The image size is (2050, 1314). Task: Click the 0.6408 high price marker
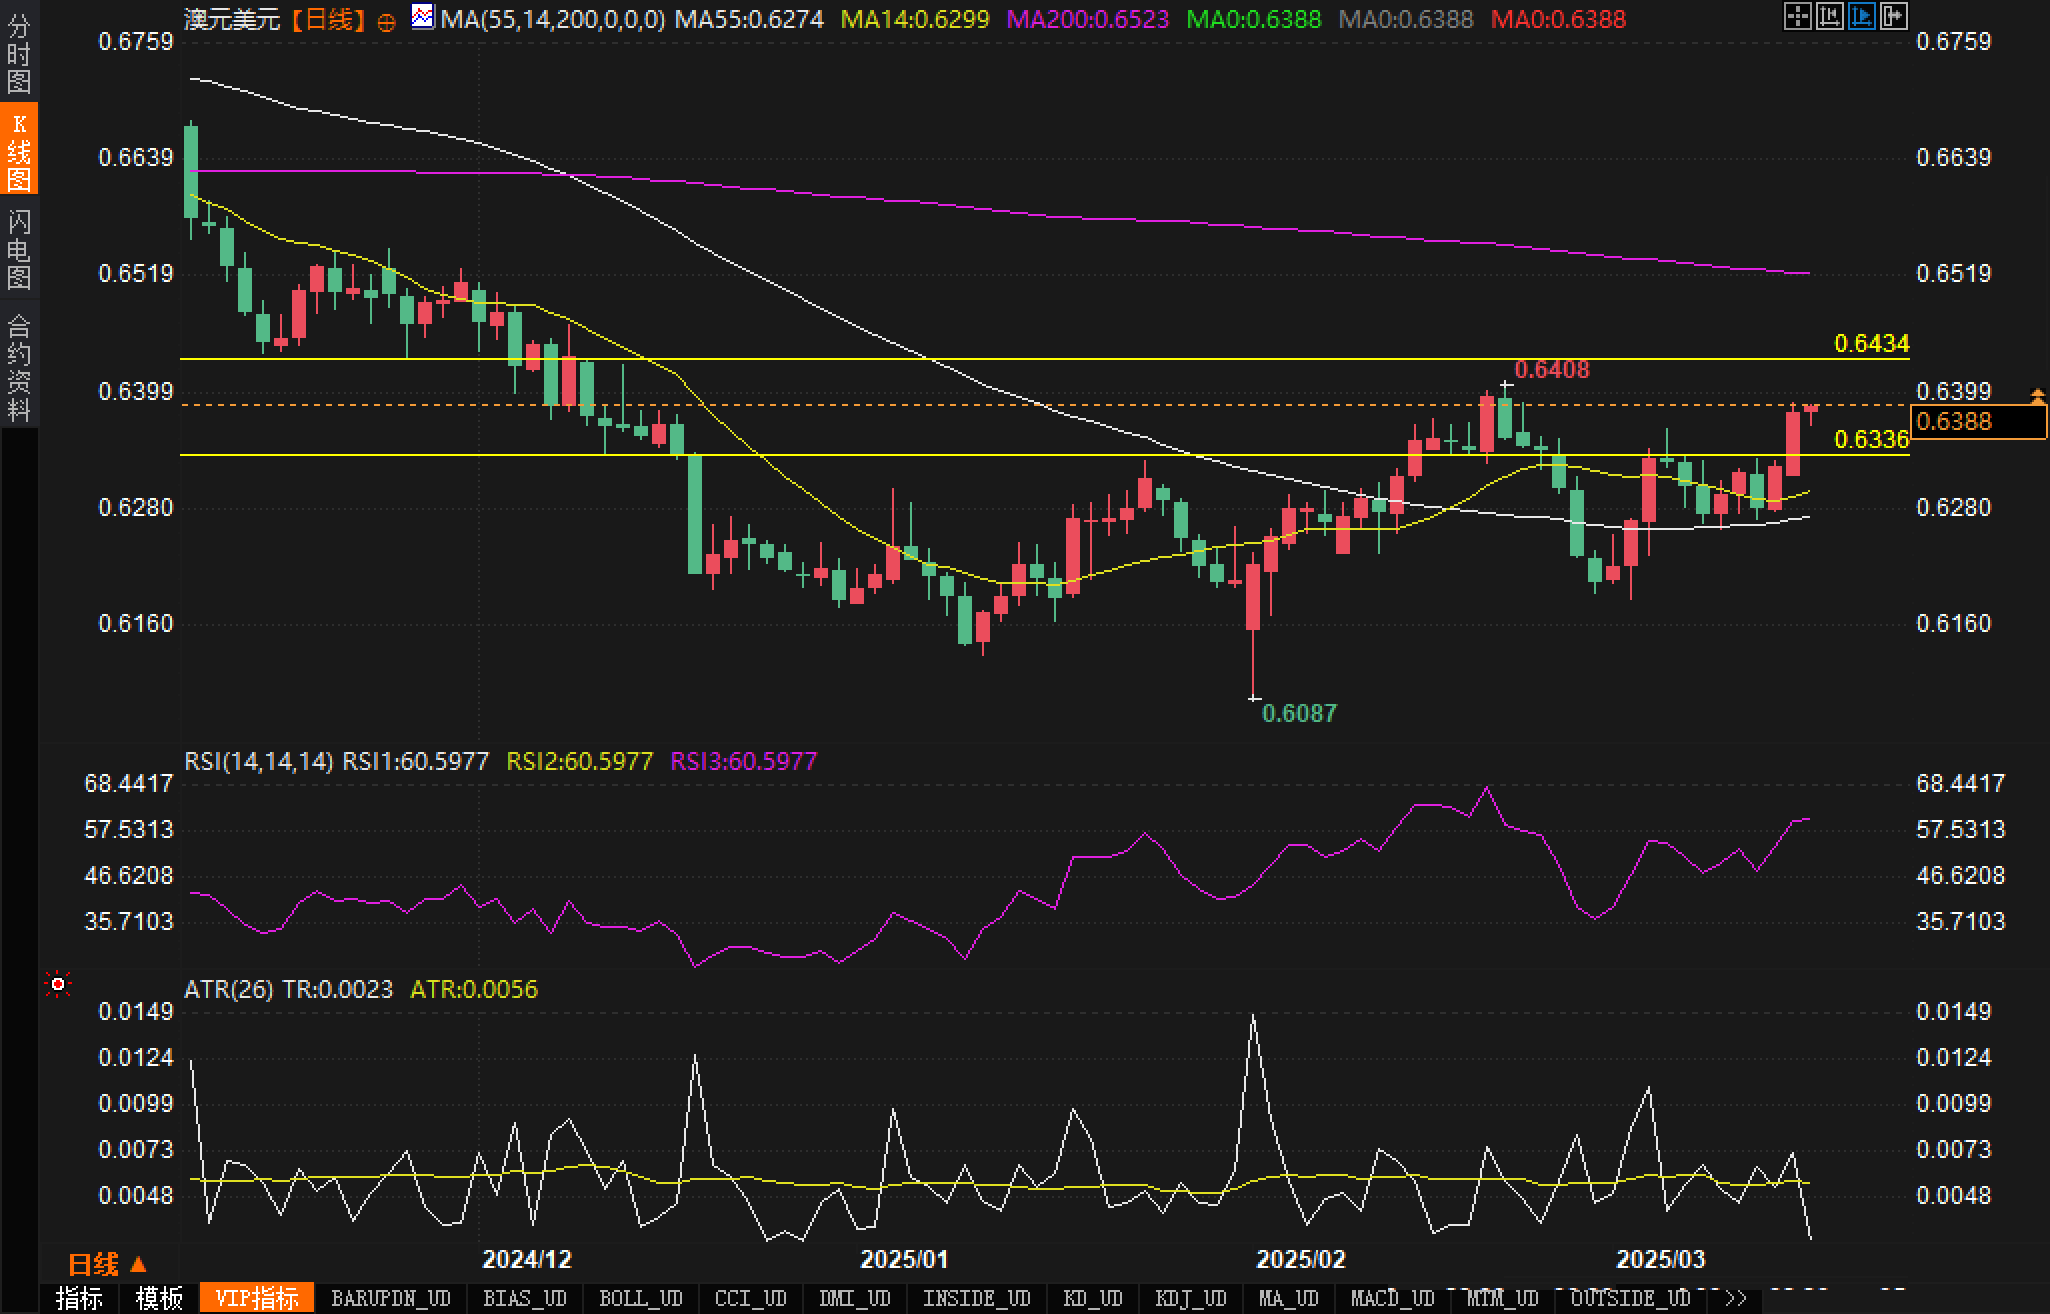tap(1552, 369)
